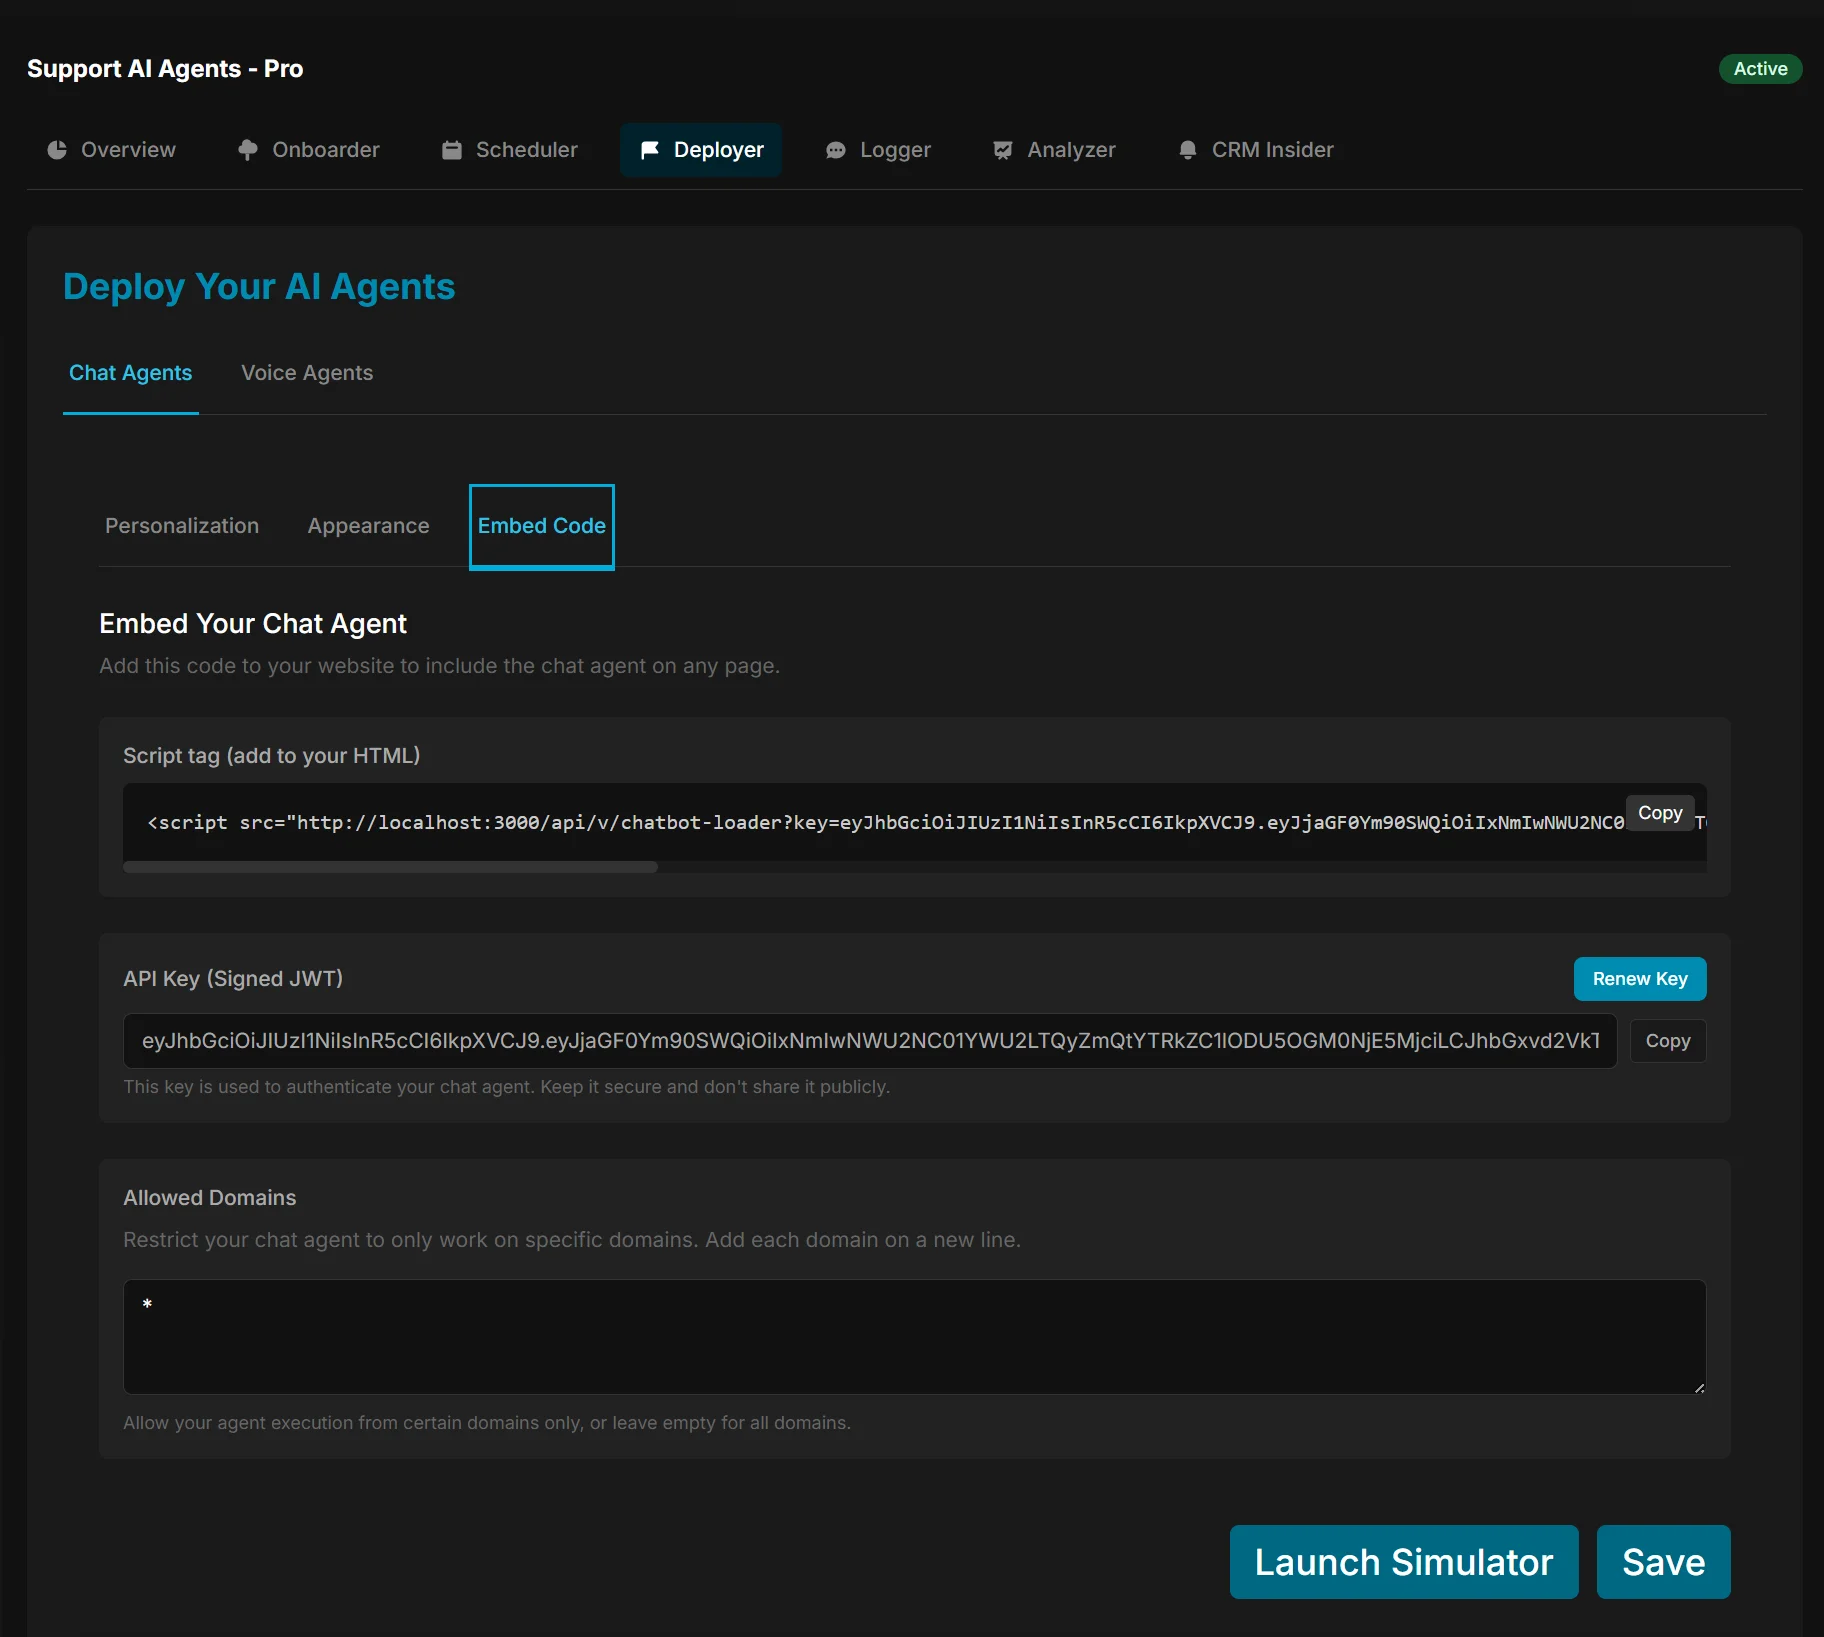Click the Analyzer chart icon
Viewport: 1824px width, 1637px height.
pos(1003,150)
